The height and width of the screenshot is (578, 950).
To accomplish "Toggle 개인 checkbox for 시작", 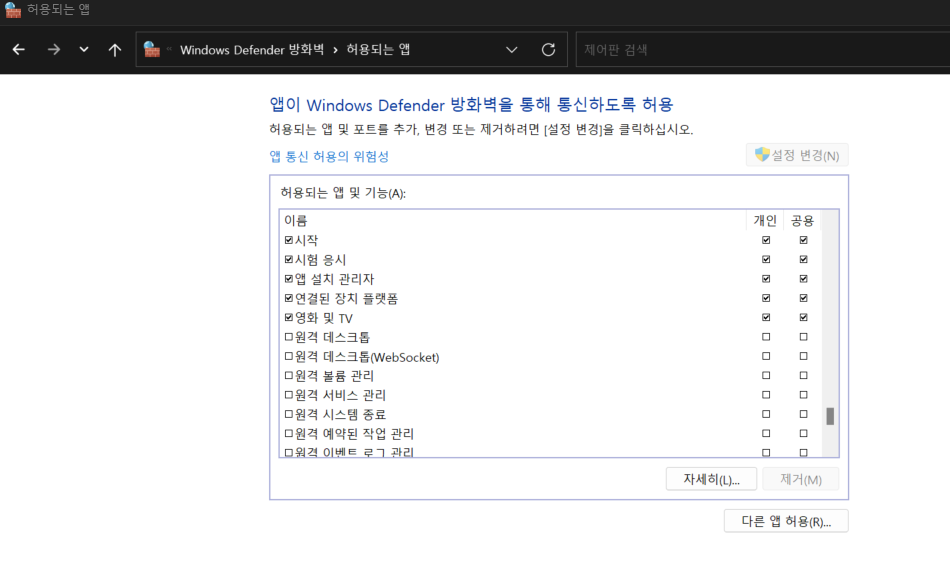I will pyautogui.click(x=766, y=240).
